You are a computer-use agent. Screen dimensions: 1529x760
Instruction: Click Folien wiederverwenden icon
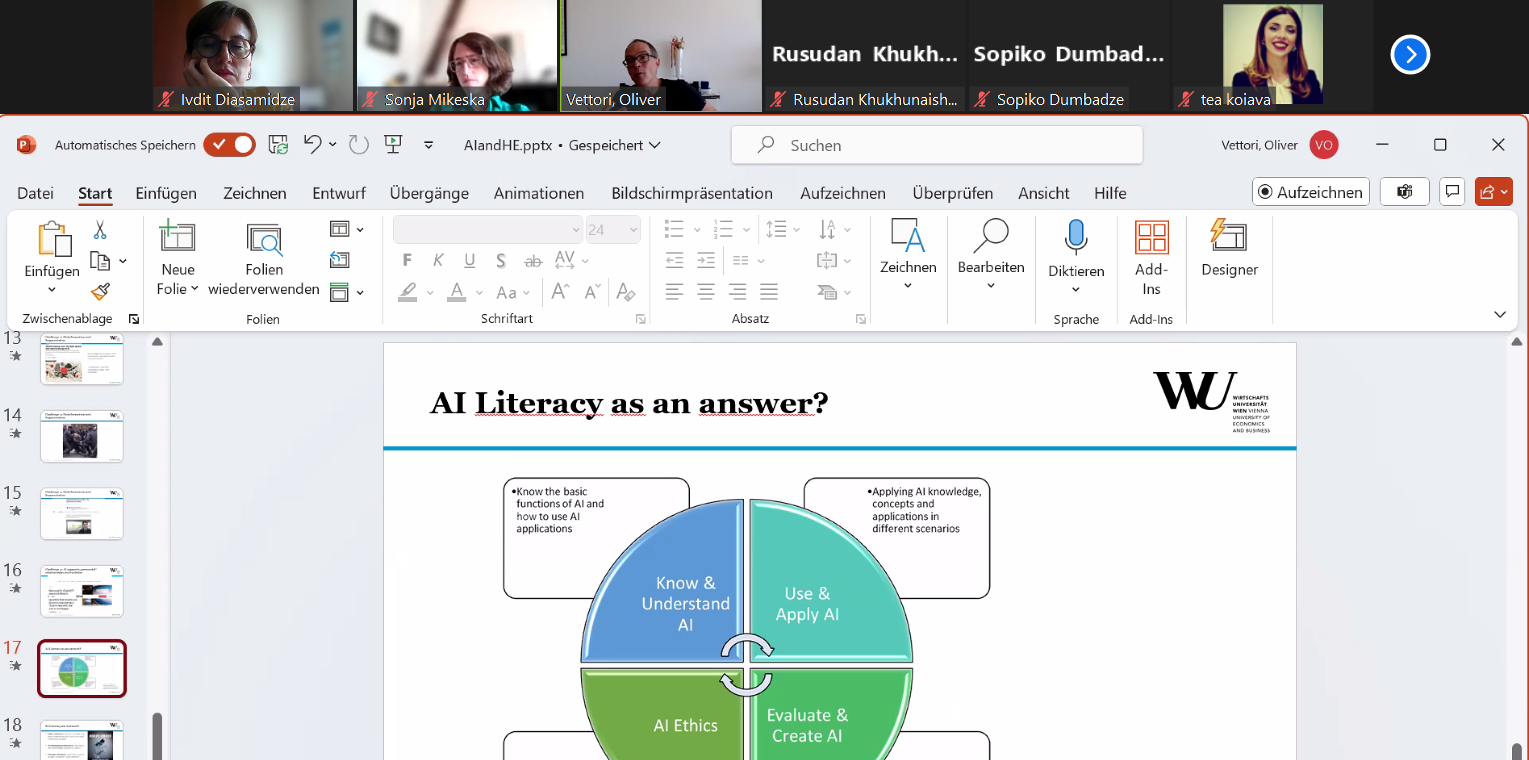click(x=264, y=239)
